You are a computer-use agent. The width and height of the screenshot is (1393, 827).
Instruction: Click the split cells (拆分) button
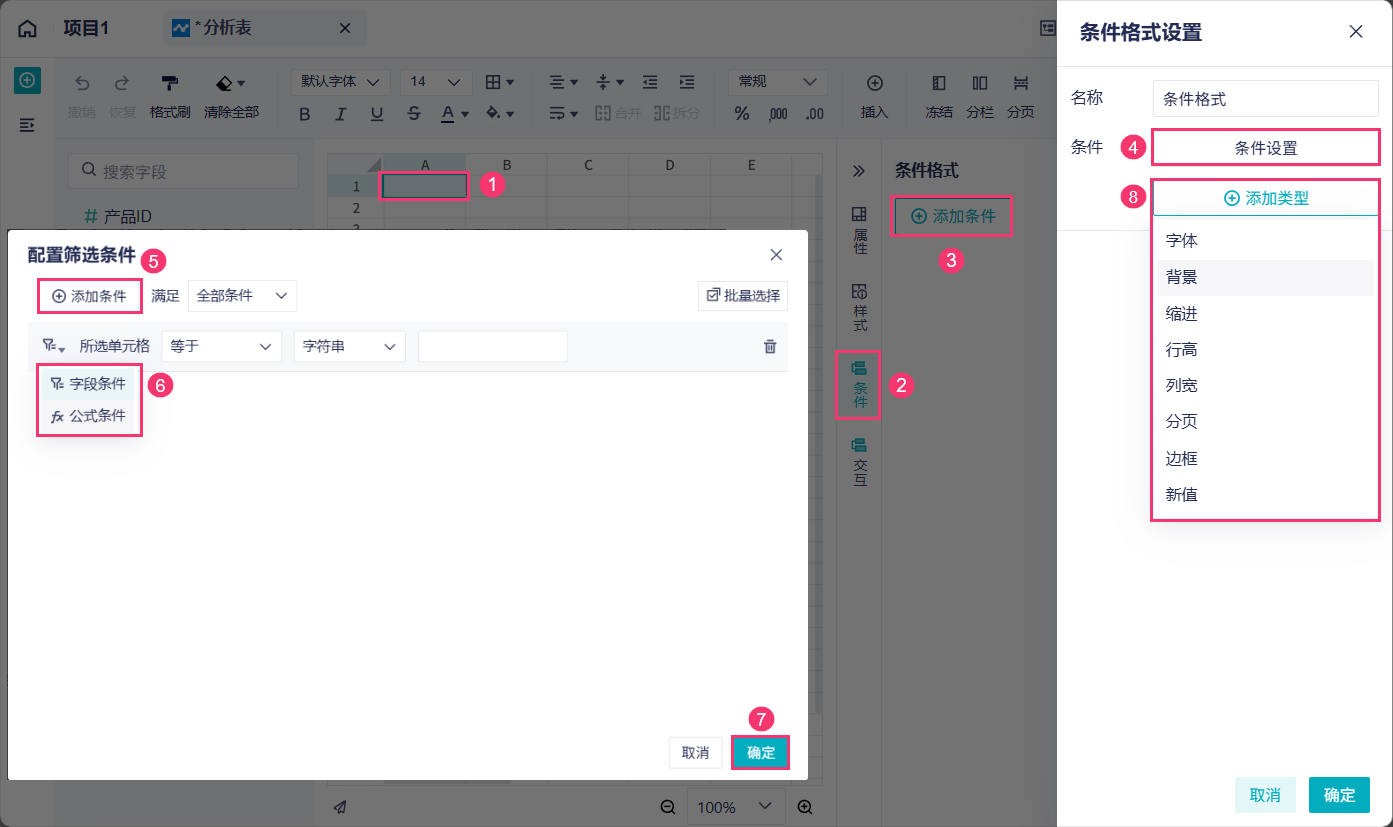pos(676,113)
